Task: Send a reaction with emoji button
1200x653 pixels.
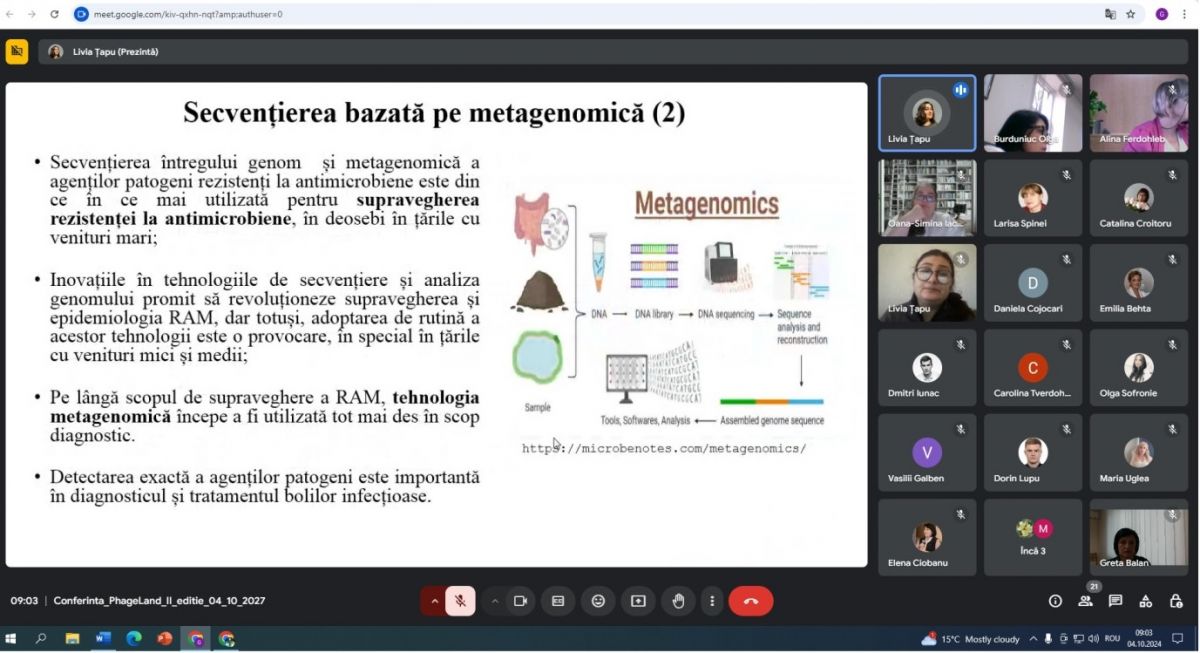Action: click(x=598, y=601)
